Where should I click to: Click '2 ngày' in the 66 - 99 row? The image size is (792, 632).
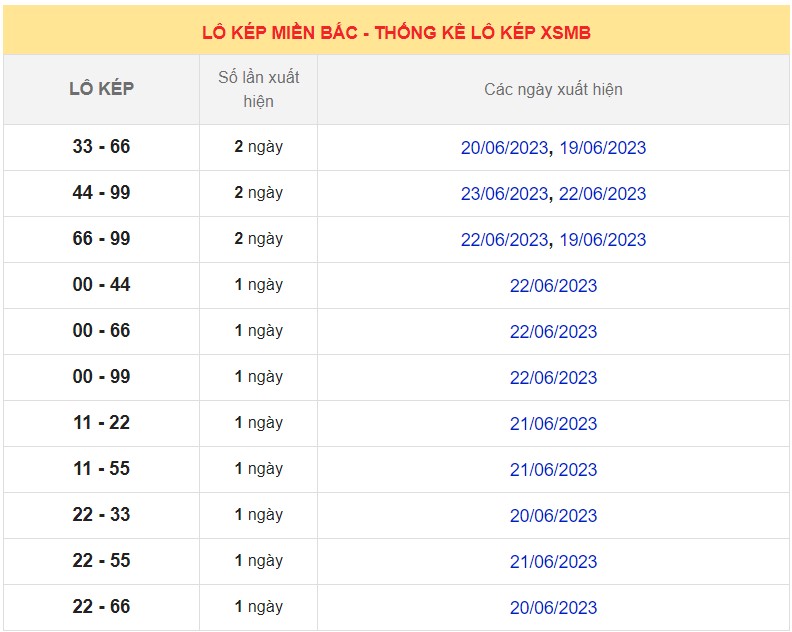[259, 239]
